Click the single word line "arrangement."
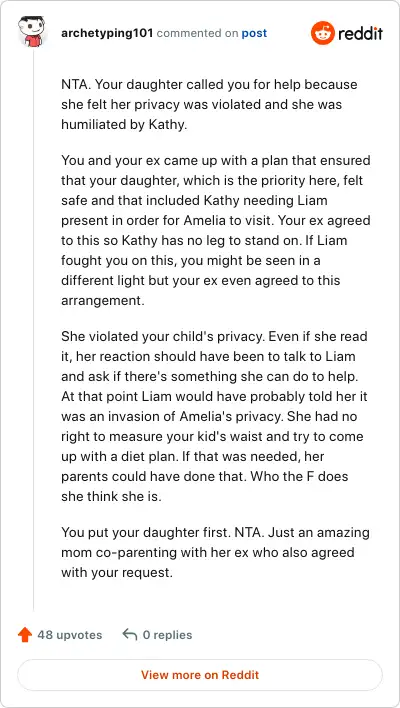This screenshot has width=400, height=708. click(x=102, y=300)
